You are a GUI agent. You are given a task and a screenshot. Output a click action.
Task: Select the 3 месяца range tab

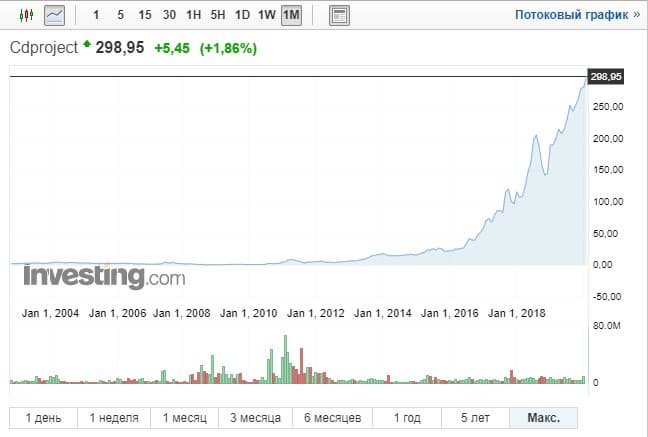click(x=255, y=418)
